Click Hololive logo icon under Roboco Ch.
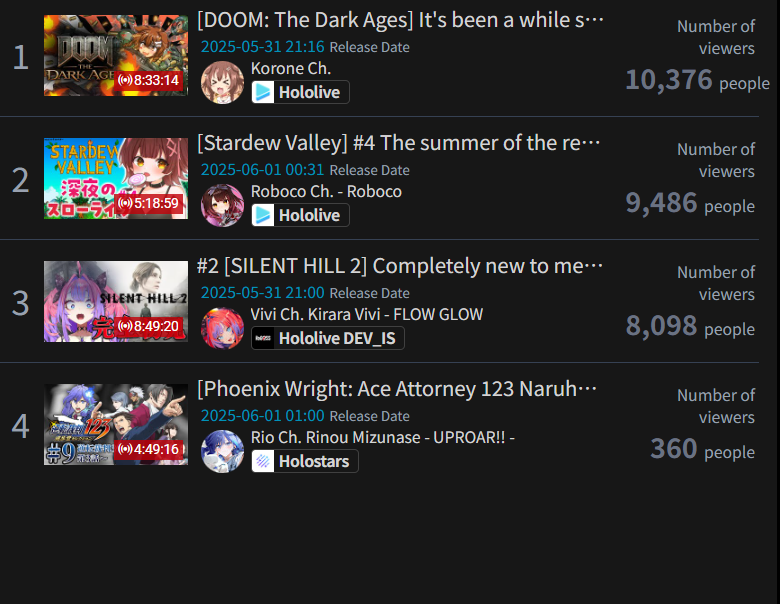This screenshot has width=780, height=604. coord(263,215)
